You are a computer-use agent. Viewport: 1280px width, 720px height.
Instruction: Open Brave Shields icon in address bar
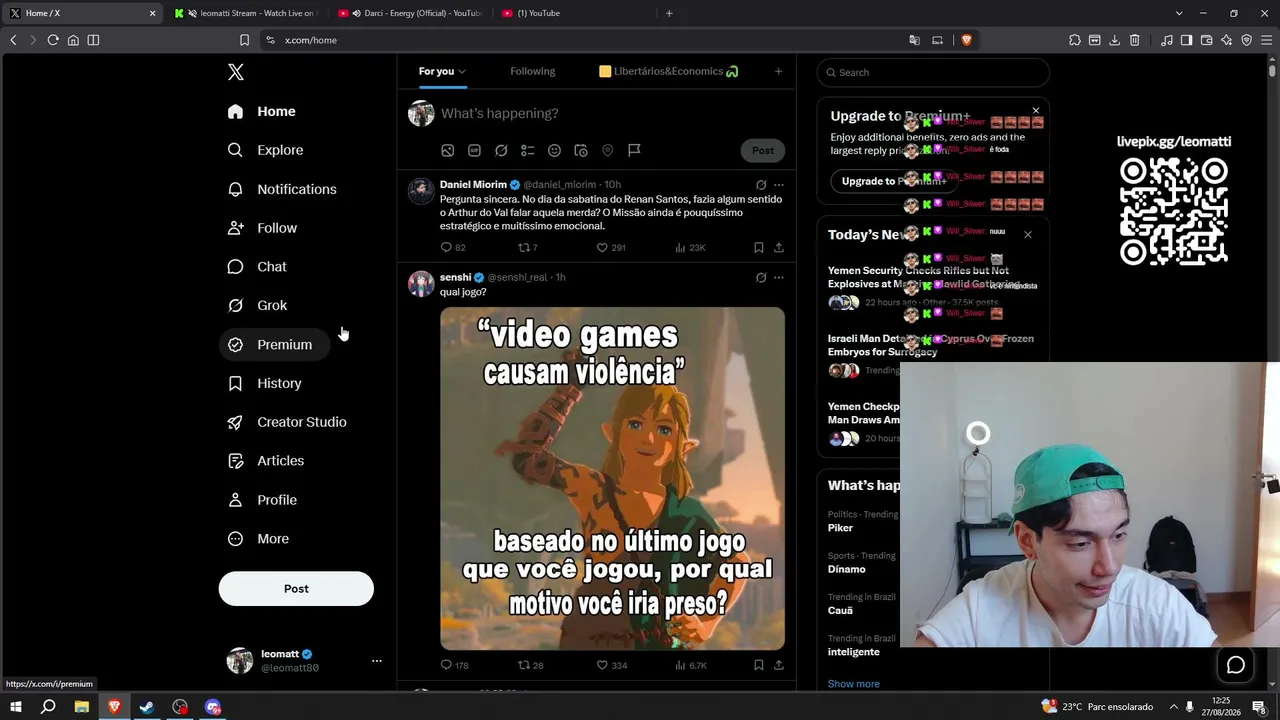coord(966,40)
